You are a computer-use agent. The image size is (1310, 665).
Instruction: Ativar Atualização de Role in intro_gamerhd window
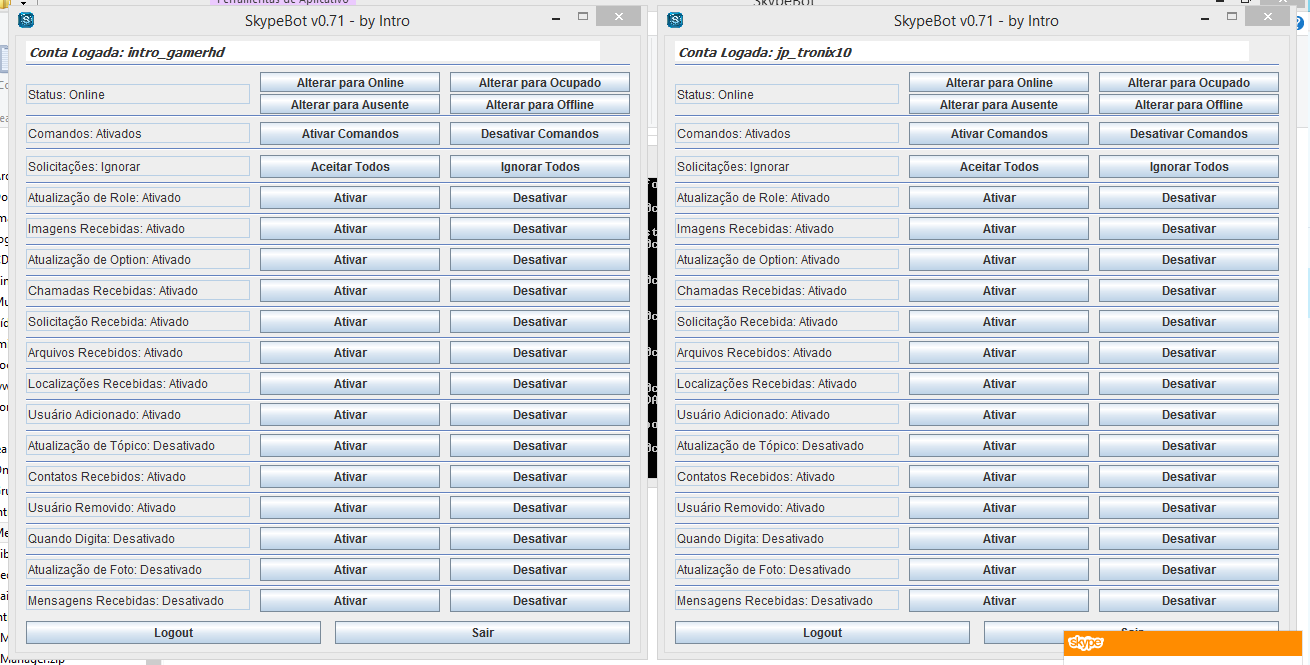350,197
